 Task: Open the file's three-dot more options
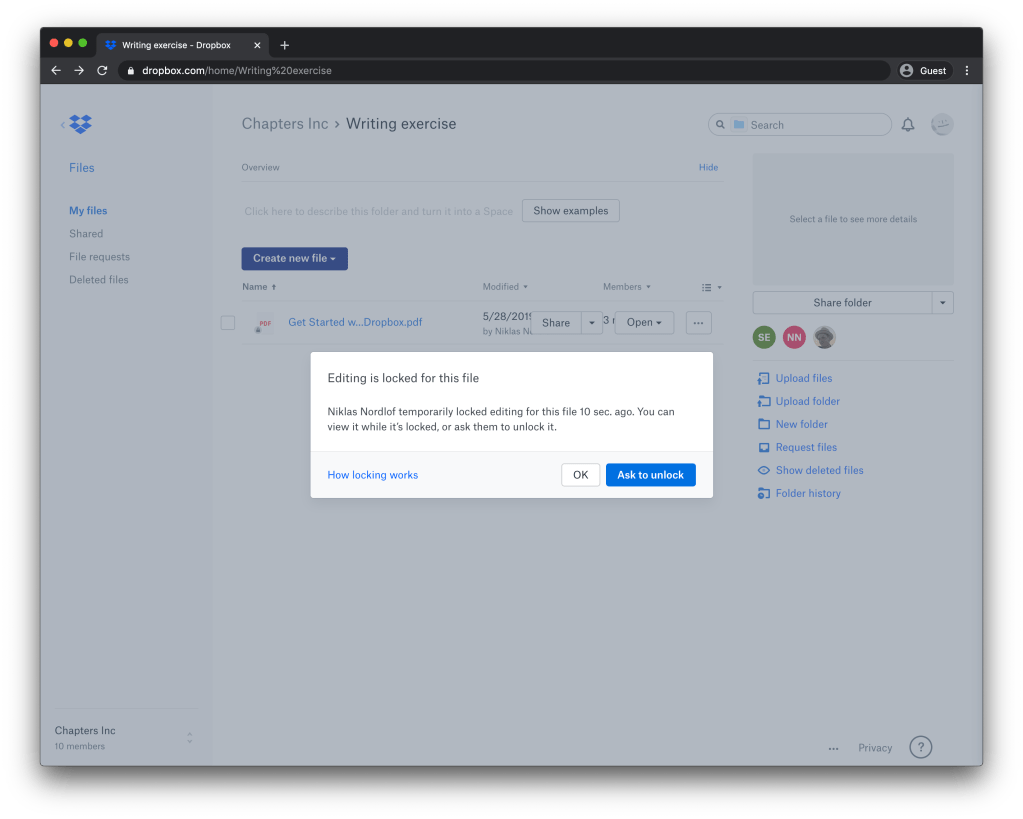pos(698,323)
